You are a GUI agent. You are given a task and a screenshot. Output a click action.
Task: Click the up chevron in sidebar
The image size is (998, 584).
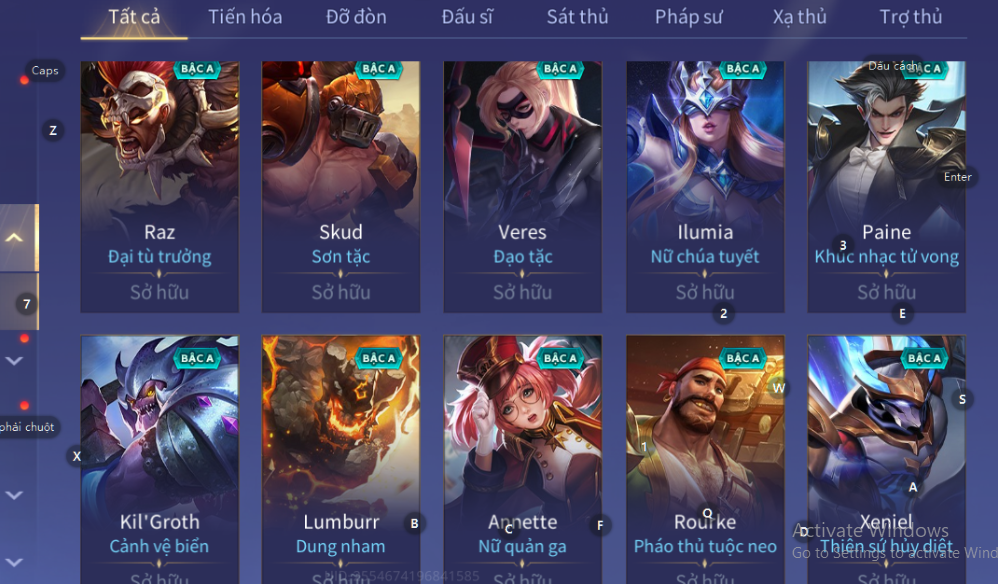pos(15,238)
